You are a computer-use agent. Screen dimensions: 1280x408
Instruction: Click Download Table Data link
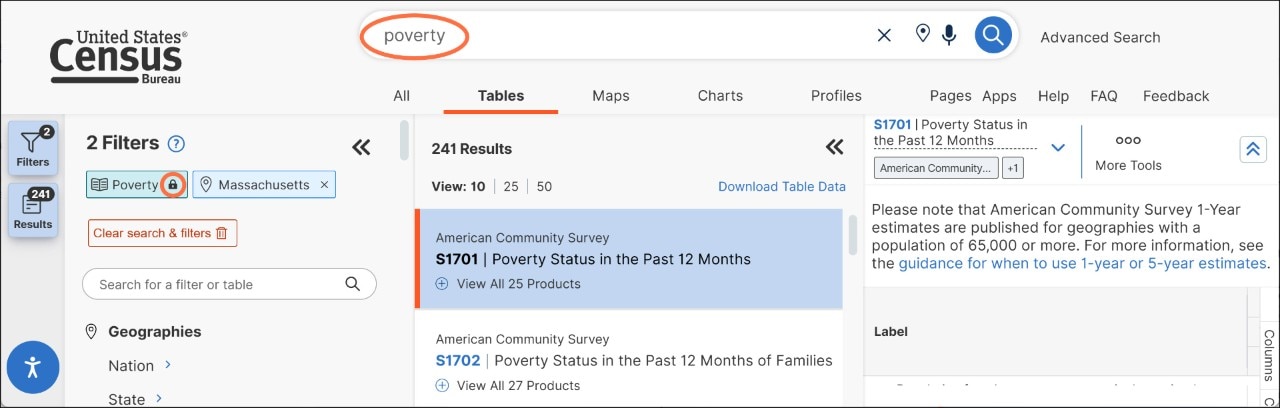pyautogui.click(x=782, y=186)
